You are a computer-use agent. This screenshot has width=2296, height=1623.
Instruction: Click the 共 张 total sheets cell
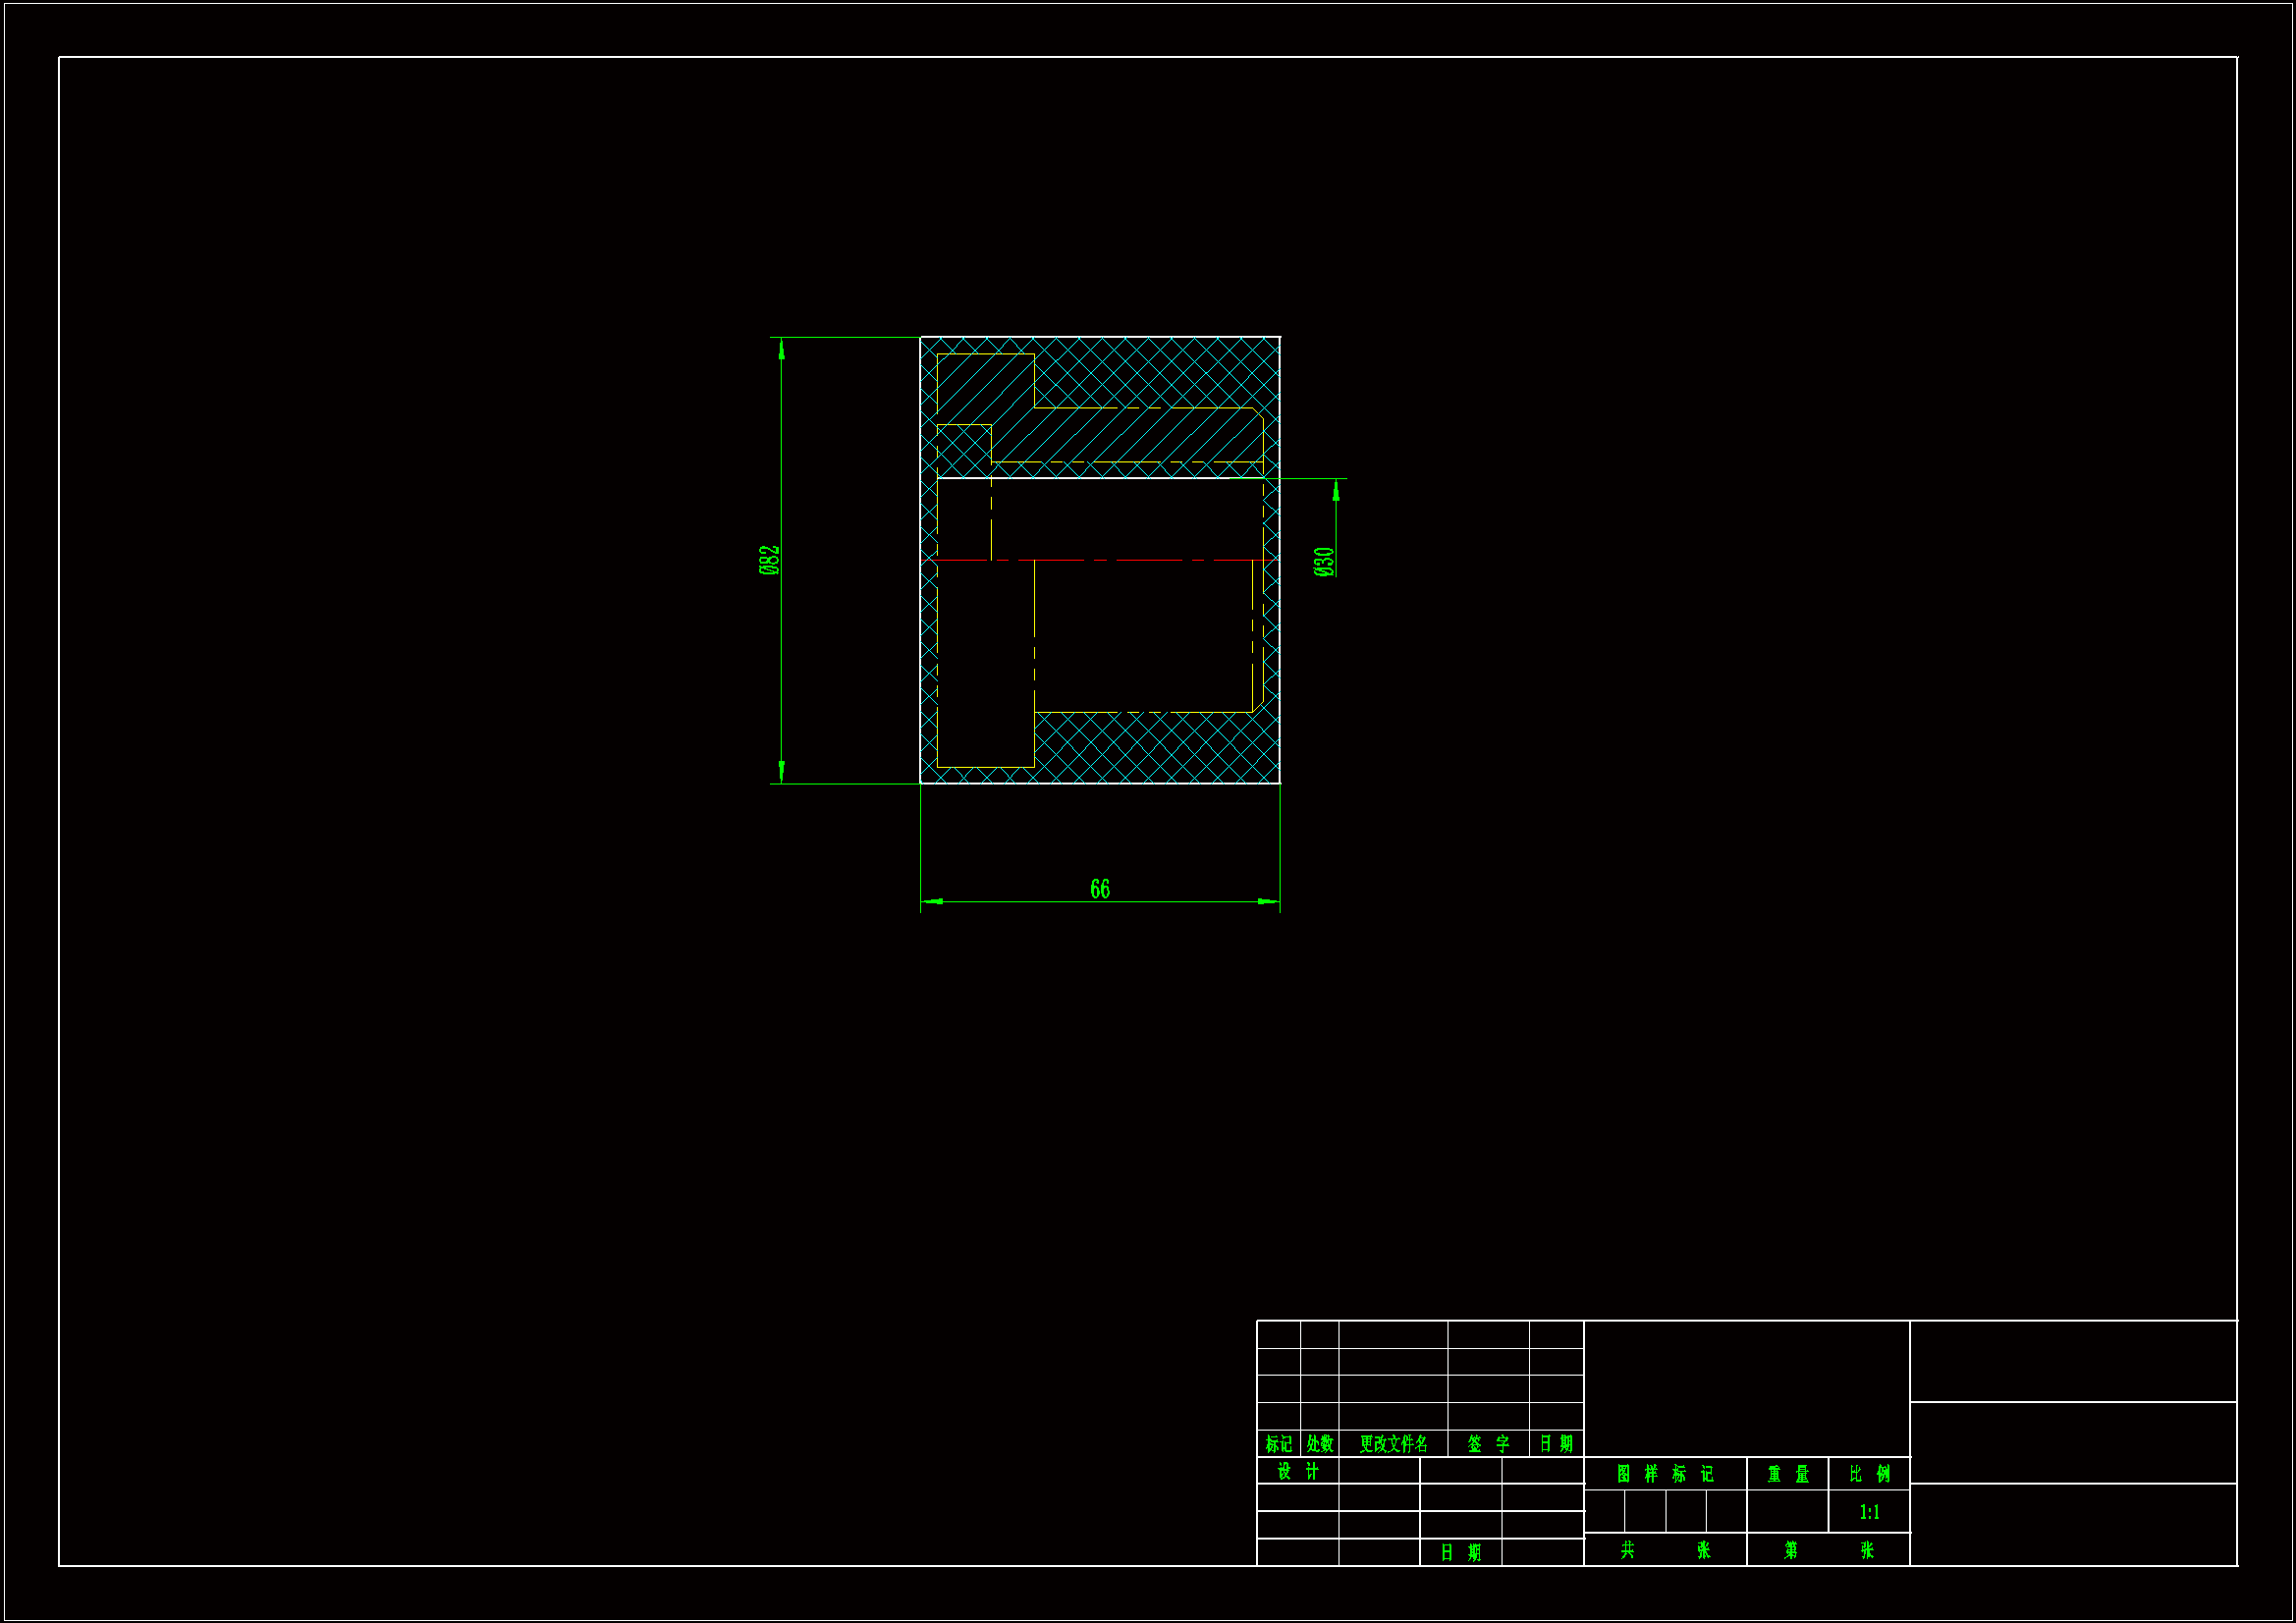1665,1550
